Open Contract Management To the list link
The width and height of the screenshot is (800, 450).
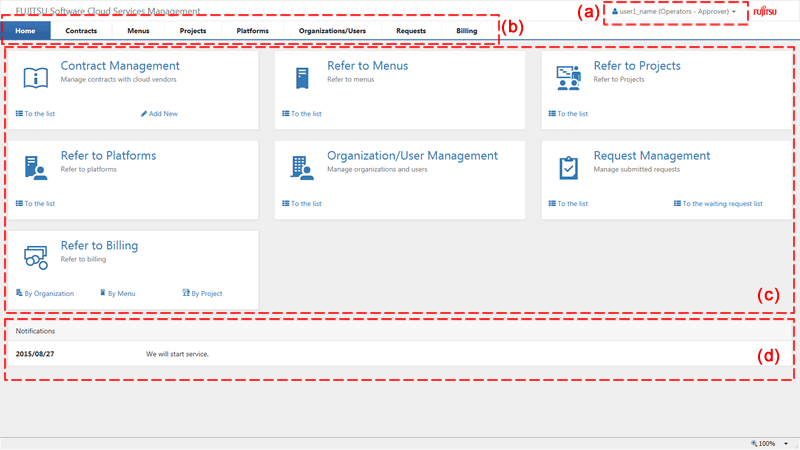click(x=35, y=114)
